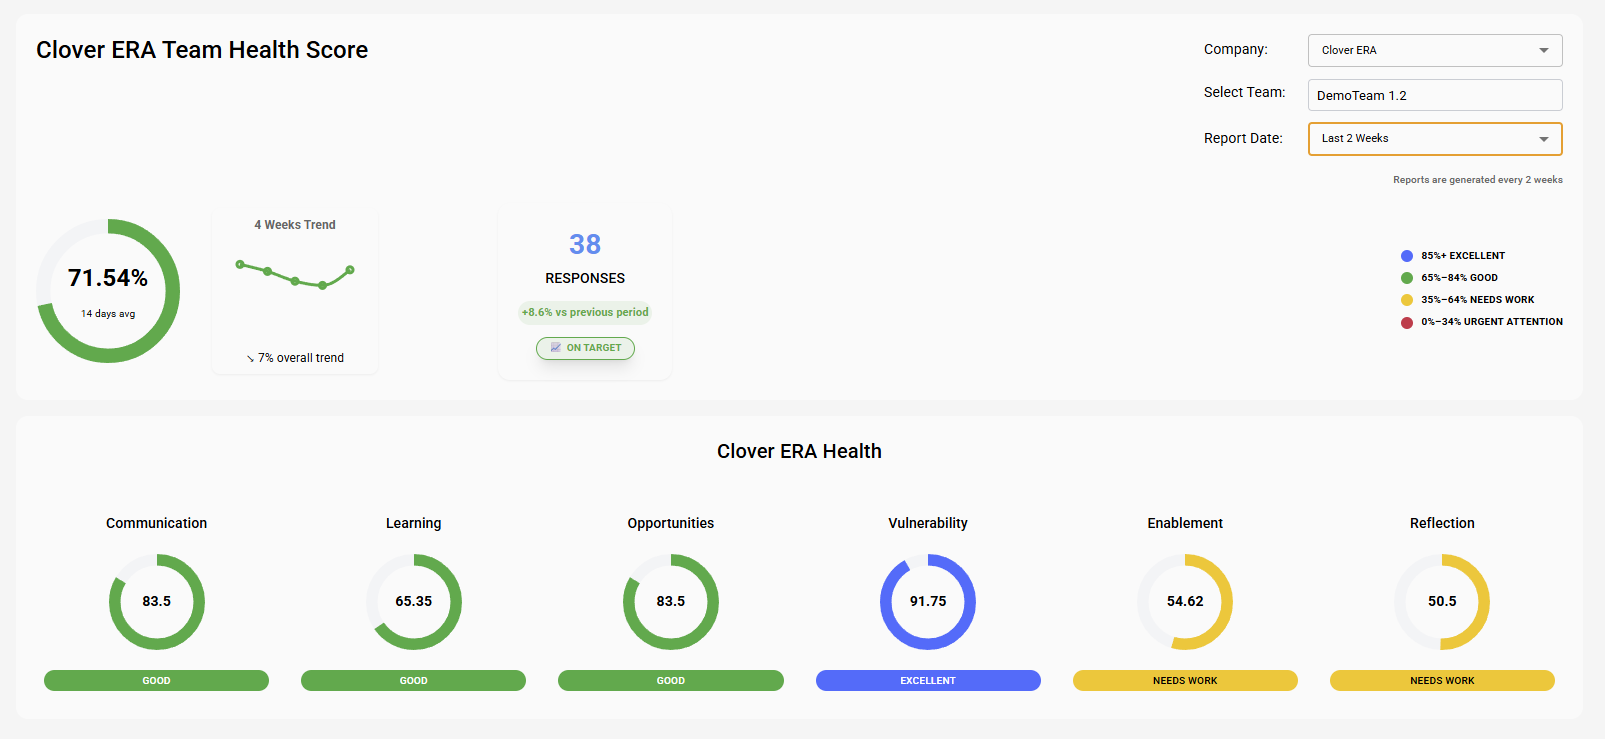Click the Communication 83.5 donut gauge
Image resolution: width=1605 pixels, height=739 pixels.
pyautogui.click(x=157, y=602)
